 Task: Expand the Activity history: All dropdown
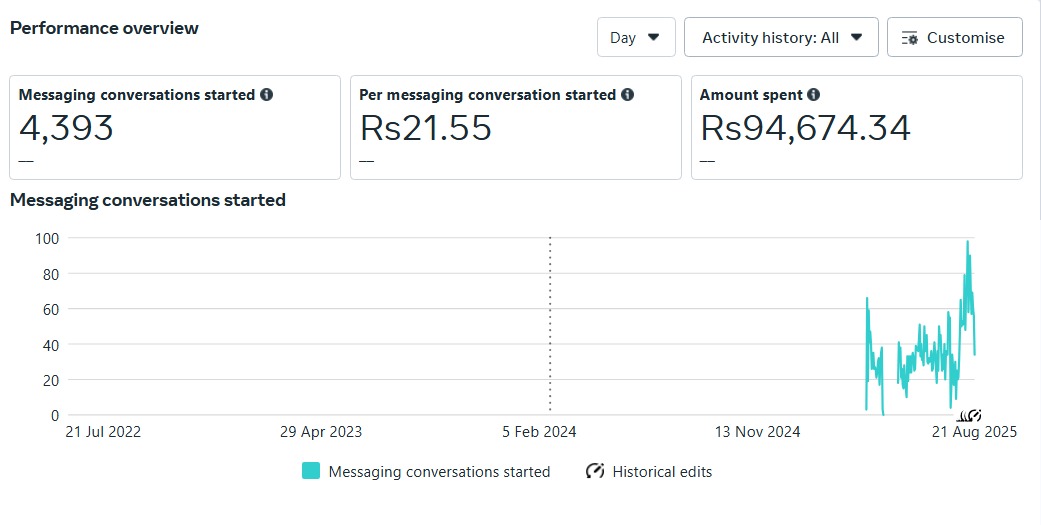click(x=781, y=37)
